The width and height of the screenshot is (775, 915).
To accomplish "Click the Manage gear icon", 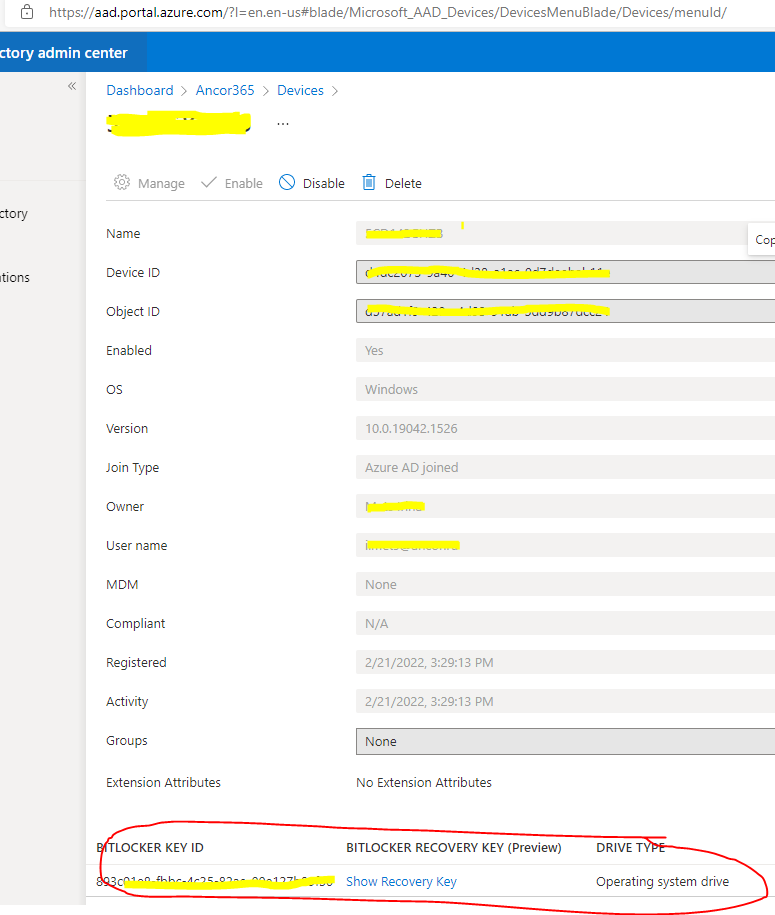I will (122, 182).
